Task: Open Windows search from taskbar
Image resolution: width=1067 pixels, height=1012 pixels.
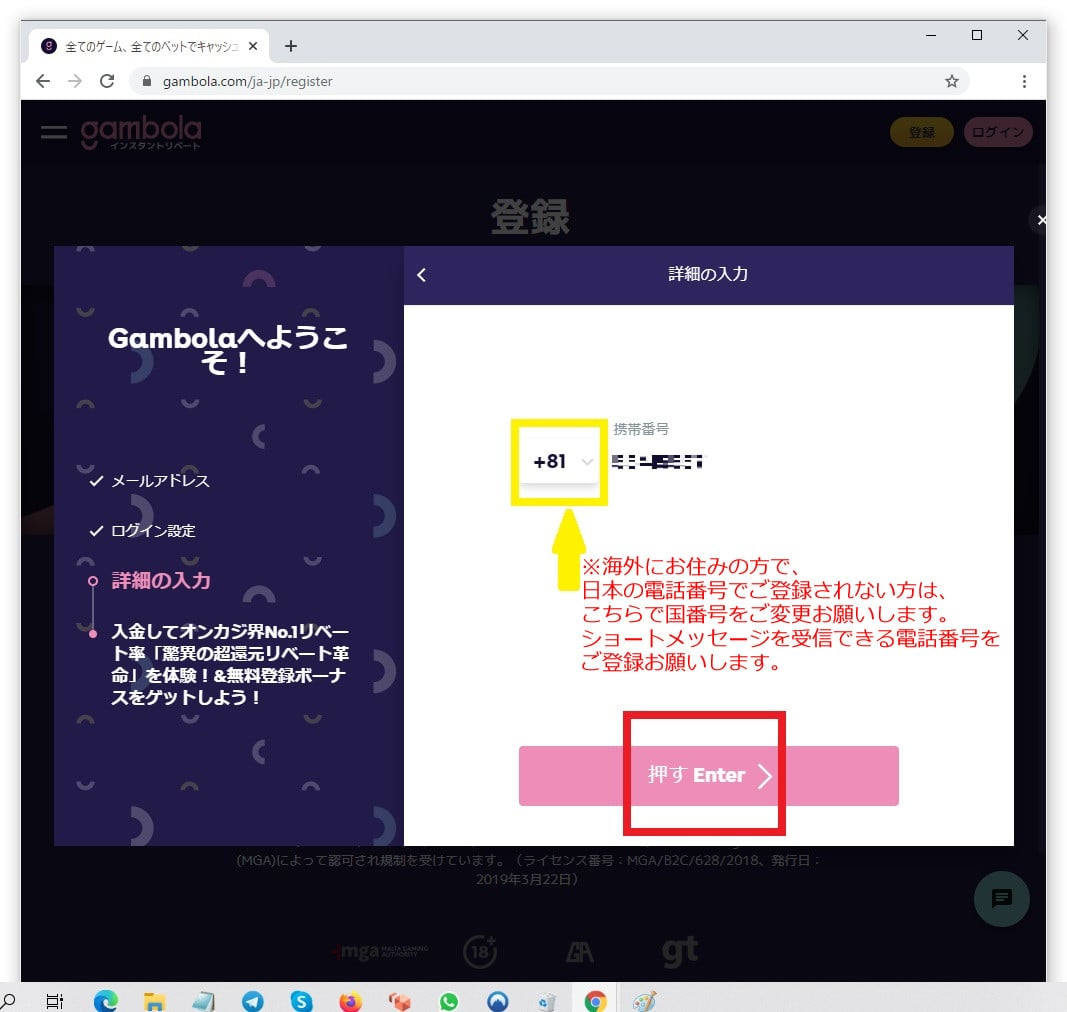Action: coord(7,1001)
